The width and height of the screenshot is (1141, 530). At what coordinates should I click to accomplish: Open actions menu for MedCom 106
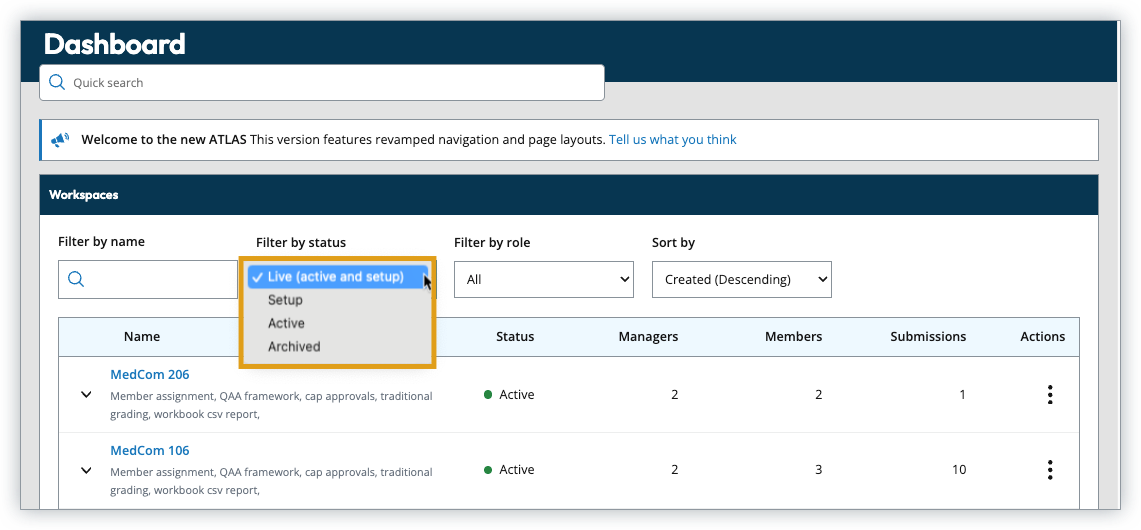click(1049, 470)
